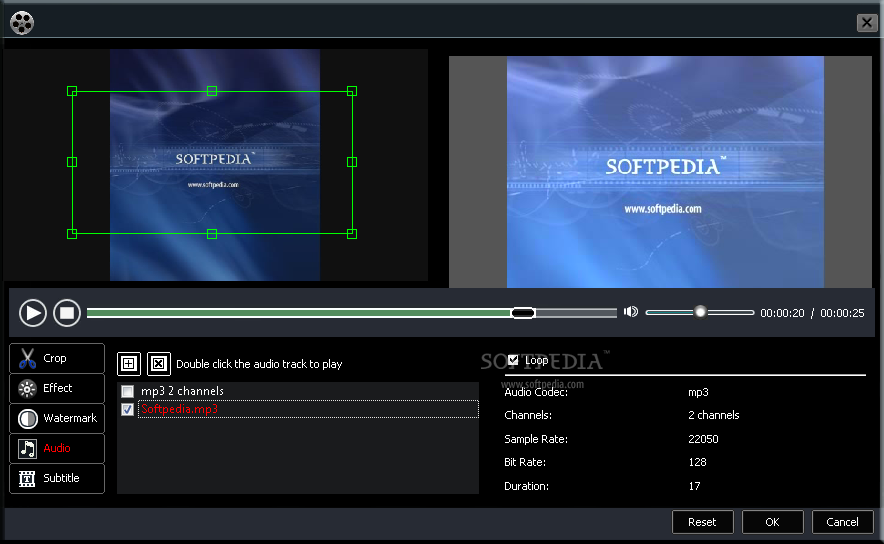The image size is (884, 544).
Task: Click the volume slider knob
Action: point(700,312)
